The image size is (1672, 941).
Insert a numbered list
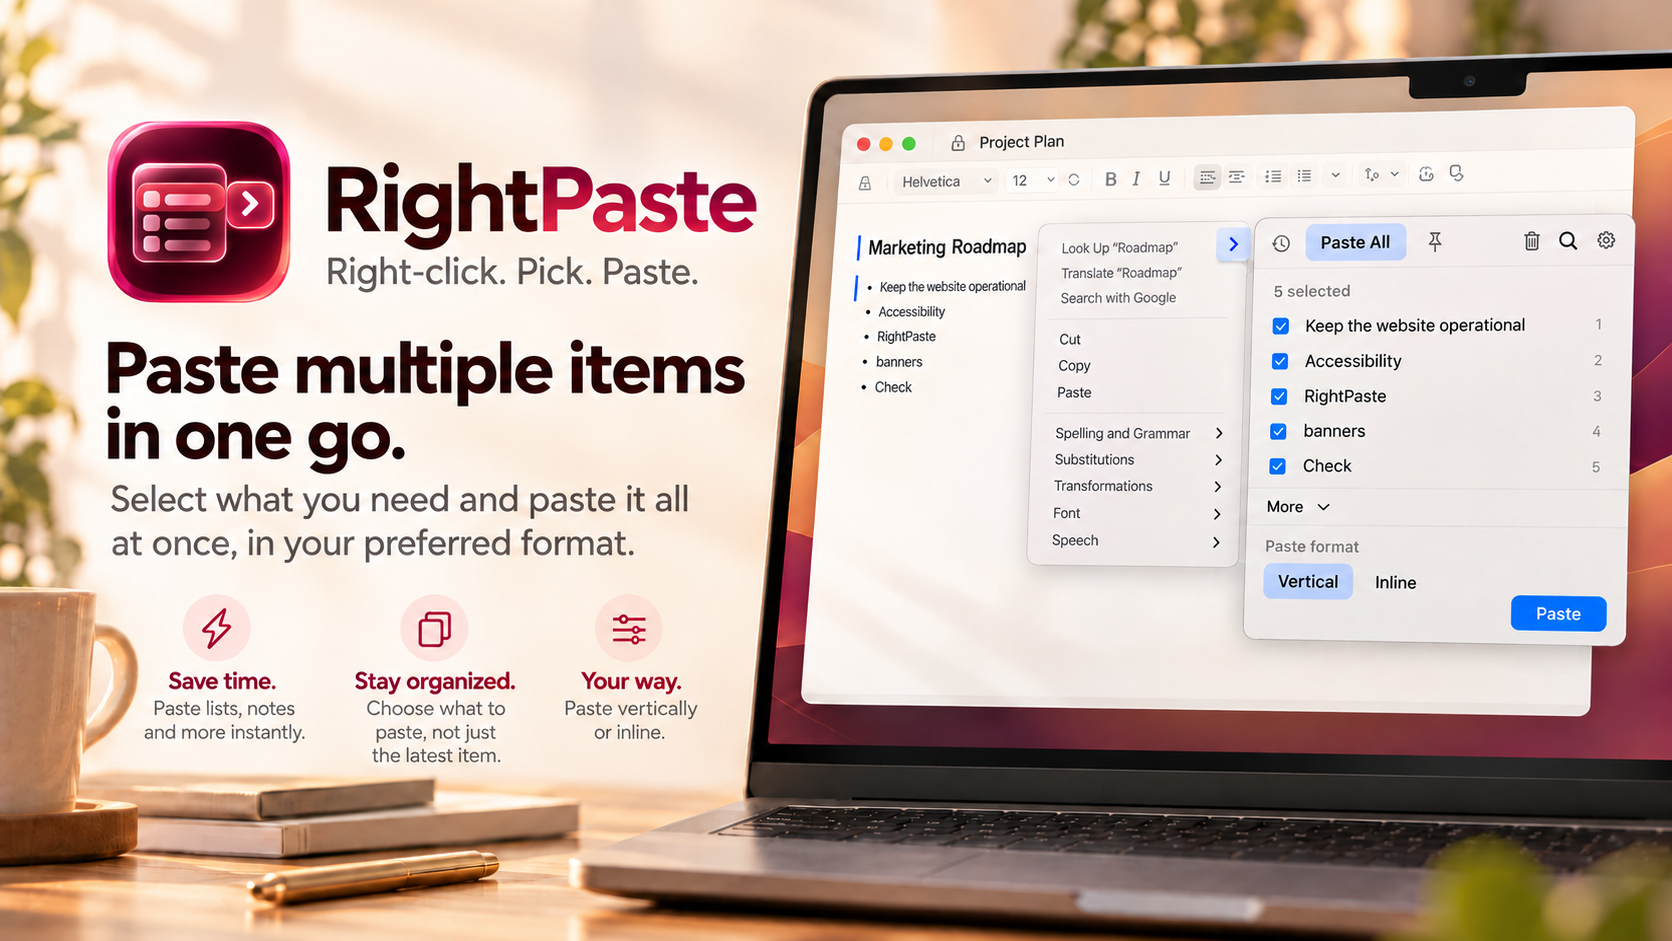1304,176
